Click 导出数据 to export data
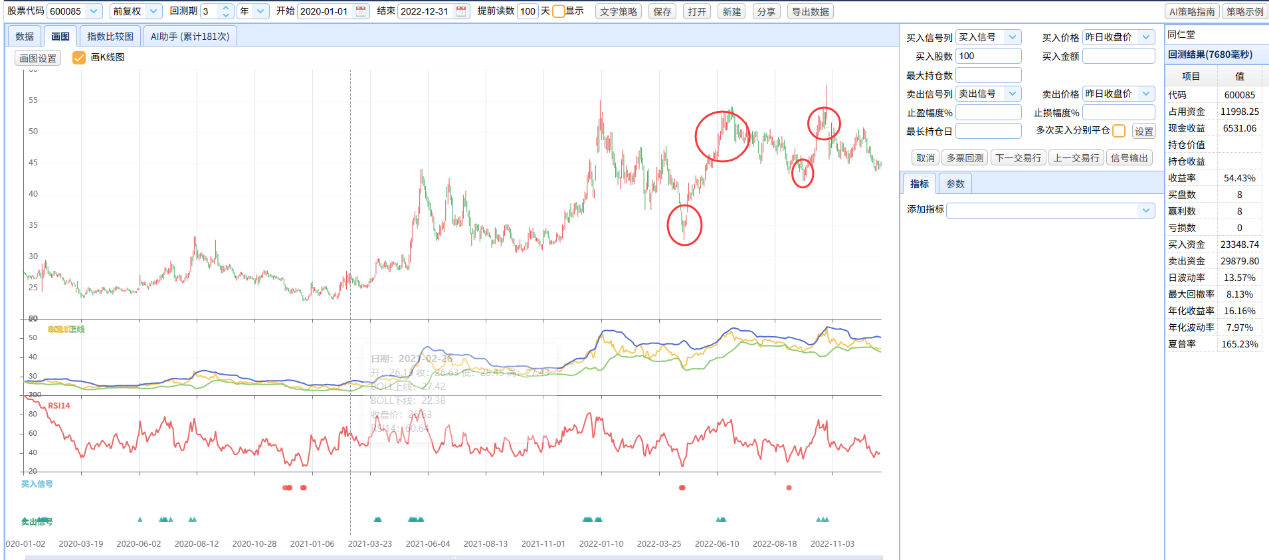 (x=809, y=11)
